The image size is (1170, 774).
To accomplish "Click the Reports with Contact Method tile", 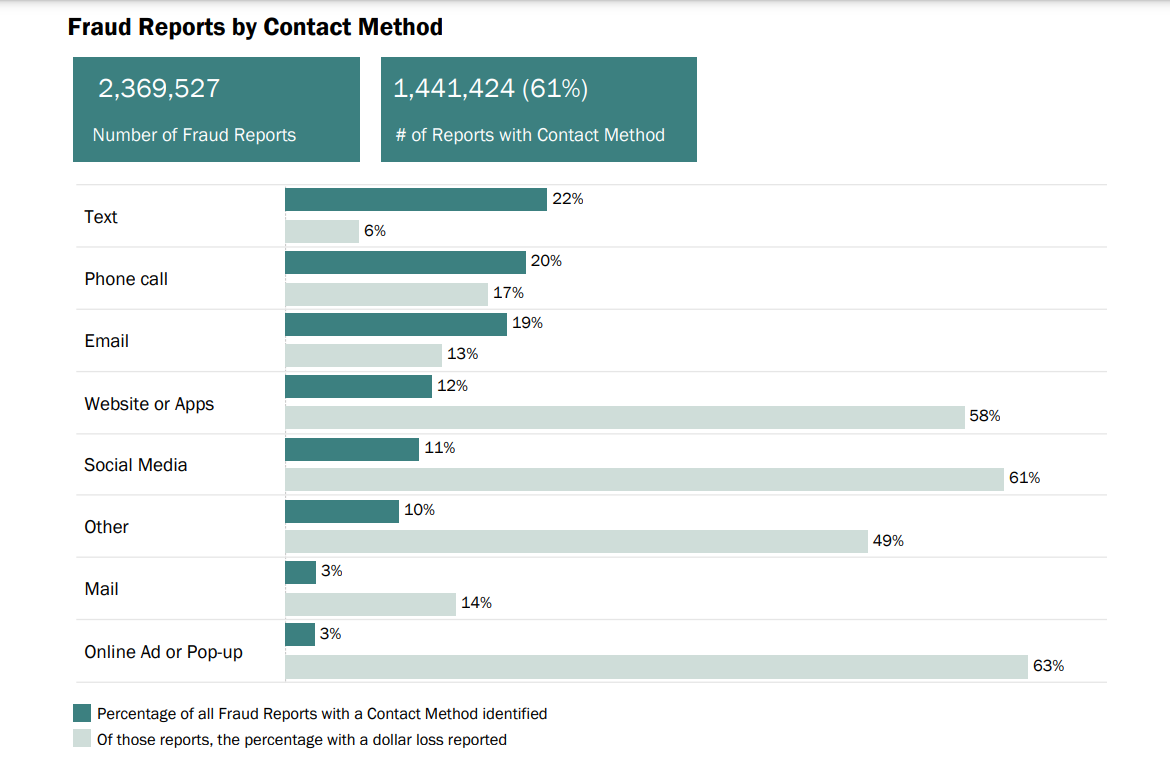I will 538,109.
